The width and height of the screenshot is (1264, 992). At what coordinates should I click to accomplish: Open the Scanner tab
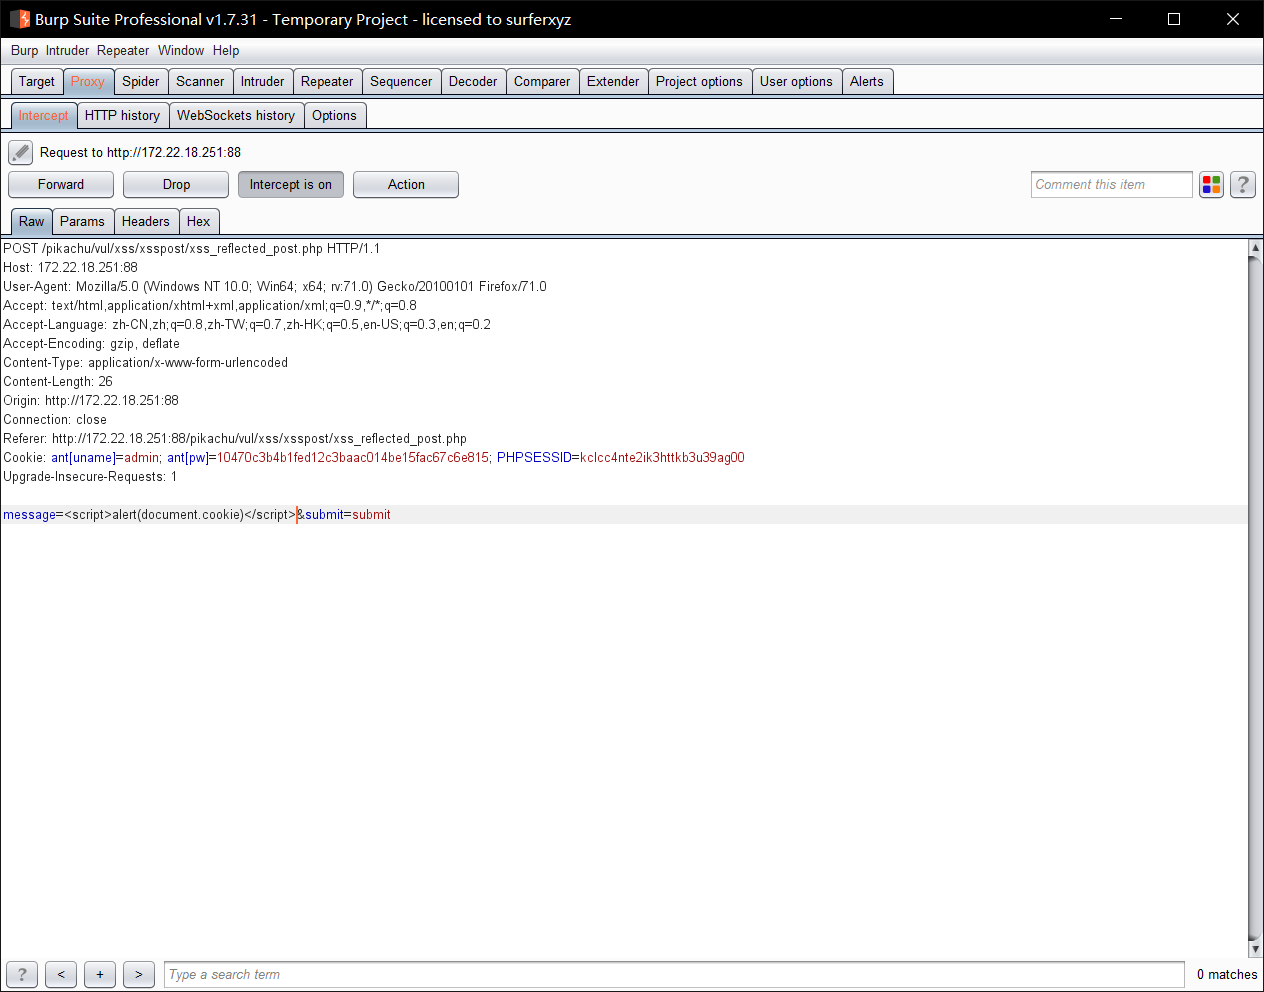tap(200, 81)
